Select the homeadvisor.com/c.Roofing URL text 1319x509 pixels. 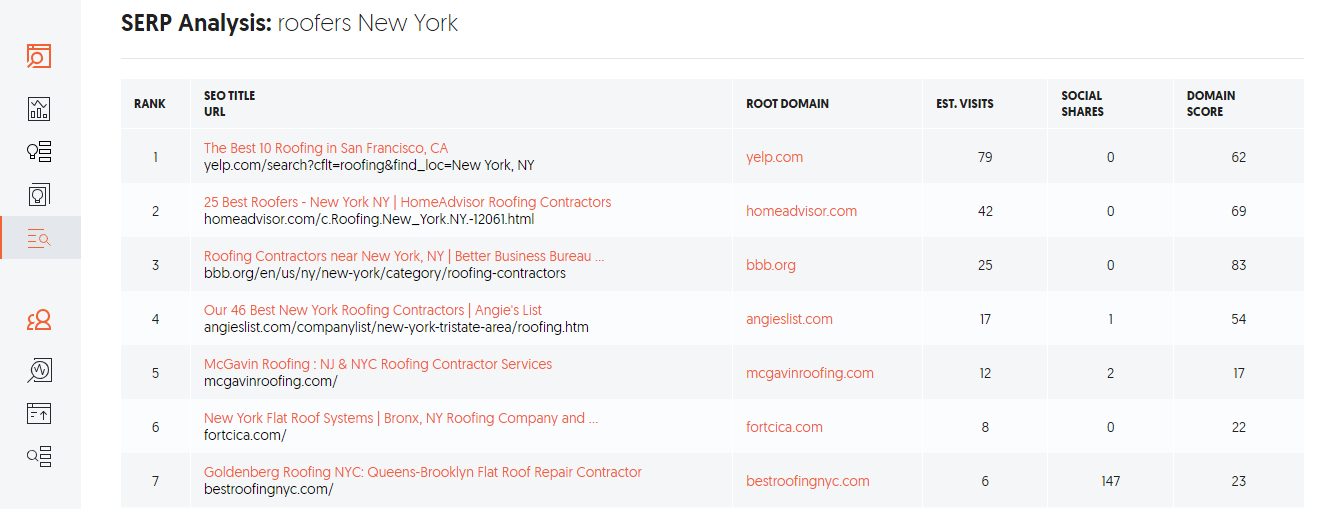point(369,219)
